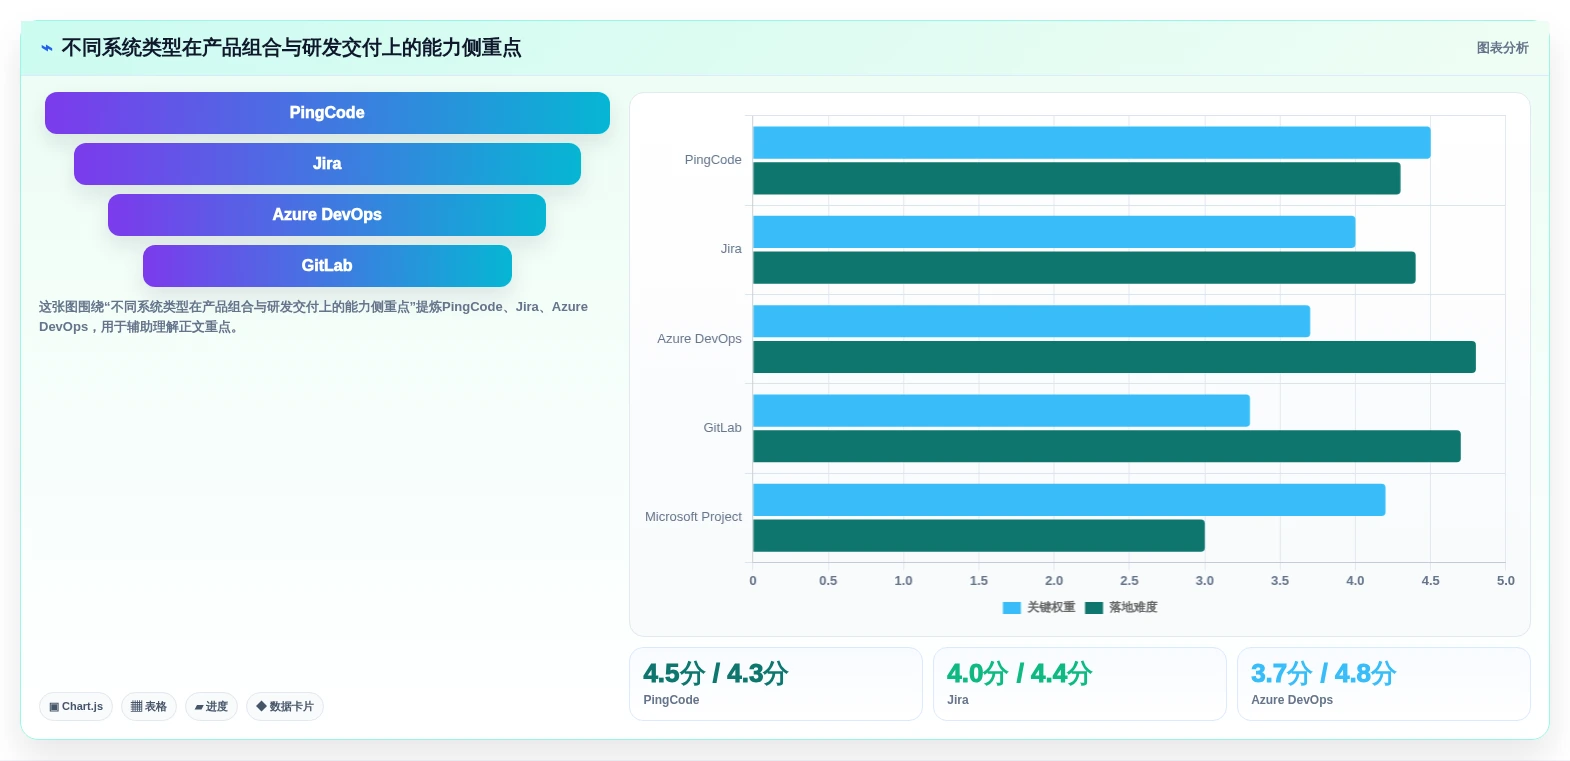Open the Azure DevOps 3.7分 / 4.8分 data card
The height and width of the screenshot is (761, 1570).
(1384, 684)
